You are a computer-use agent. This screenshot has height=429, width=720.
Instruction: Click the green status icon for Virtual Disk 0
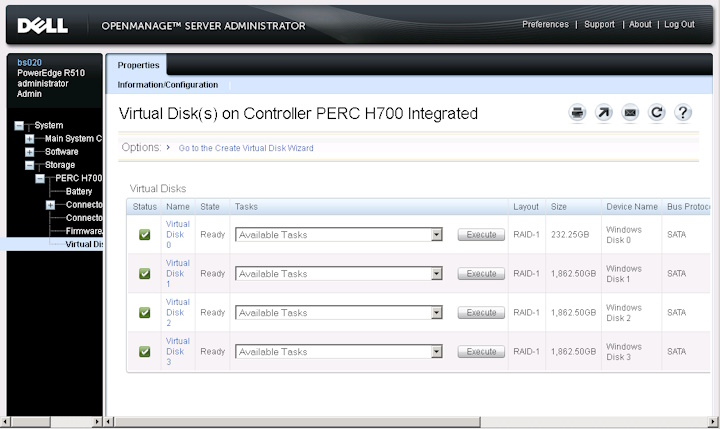point(144,235)
